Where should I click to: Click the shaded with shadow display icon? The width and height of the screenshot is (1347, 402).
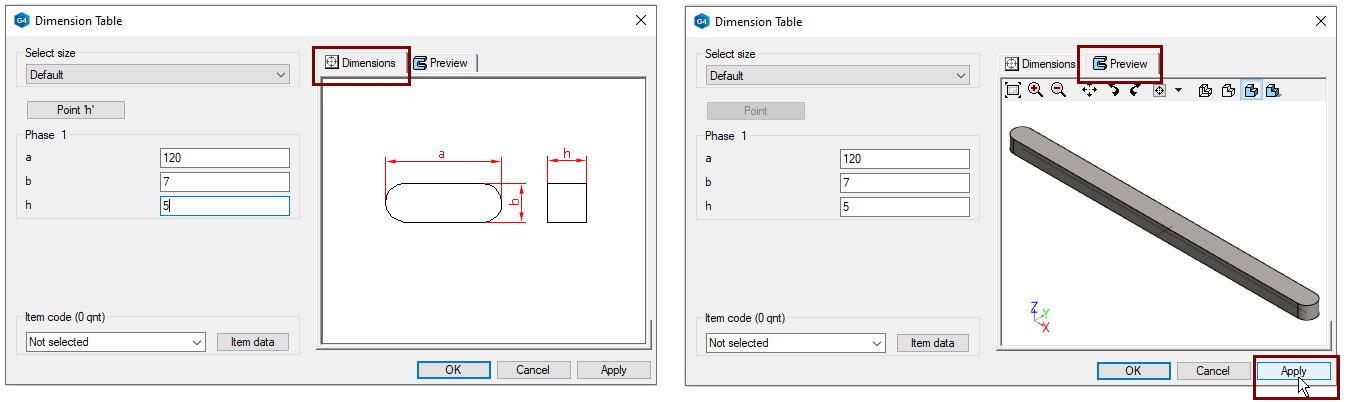[x=1273, y=91]
